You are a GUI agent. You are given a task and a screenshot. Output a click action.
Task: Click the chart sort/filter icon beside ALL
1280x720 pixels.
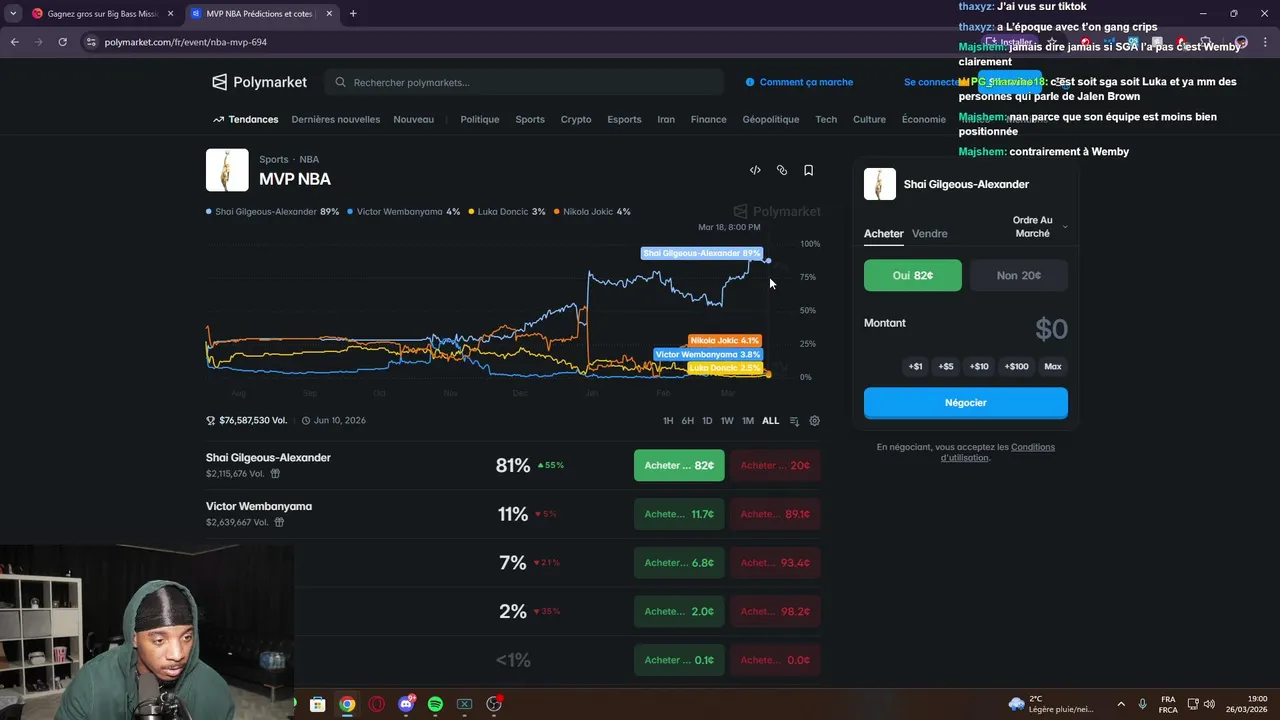794,421
